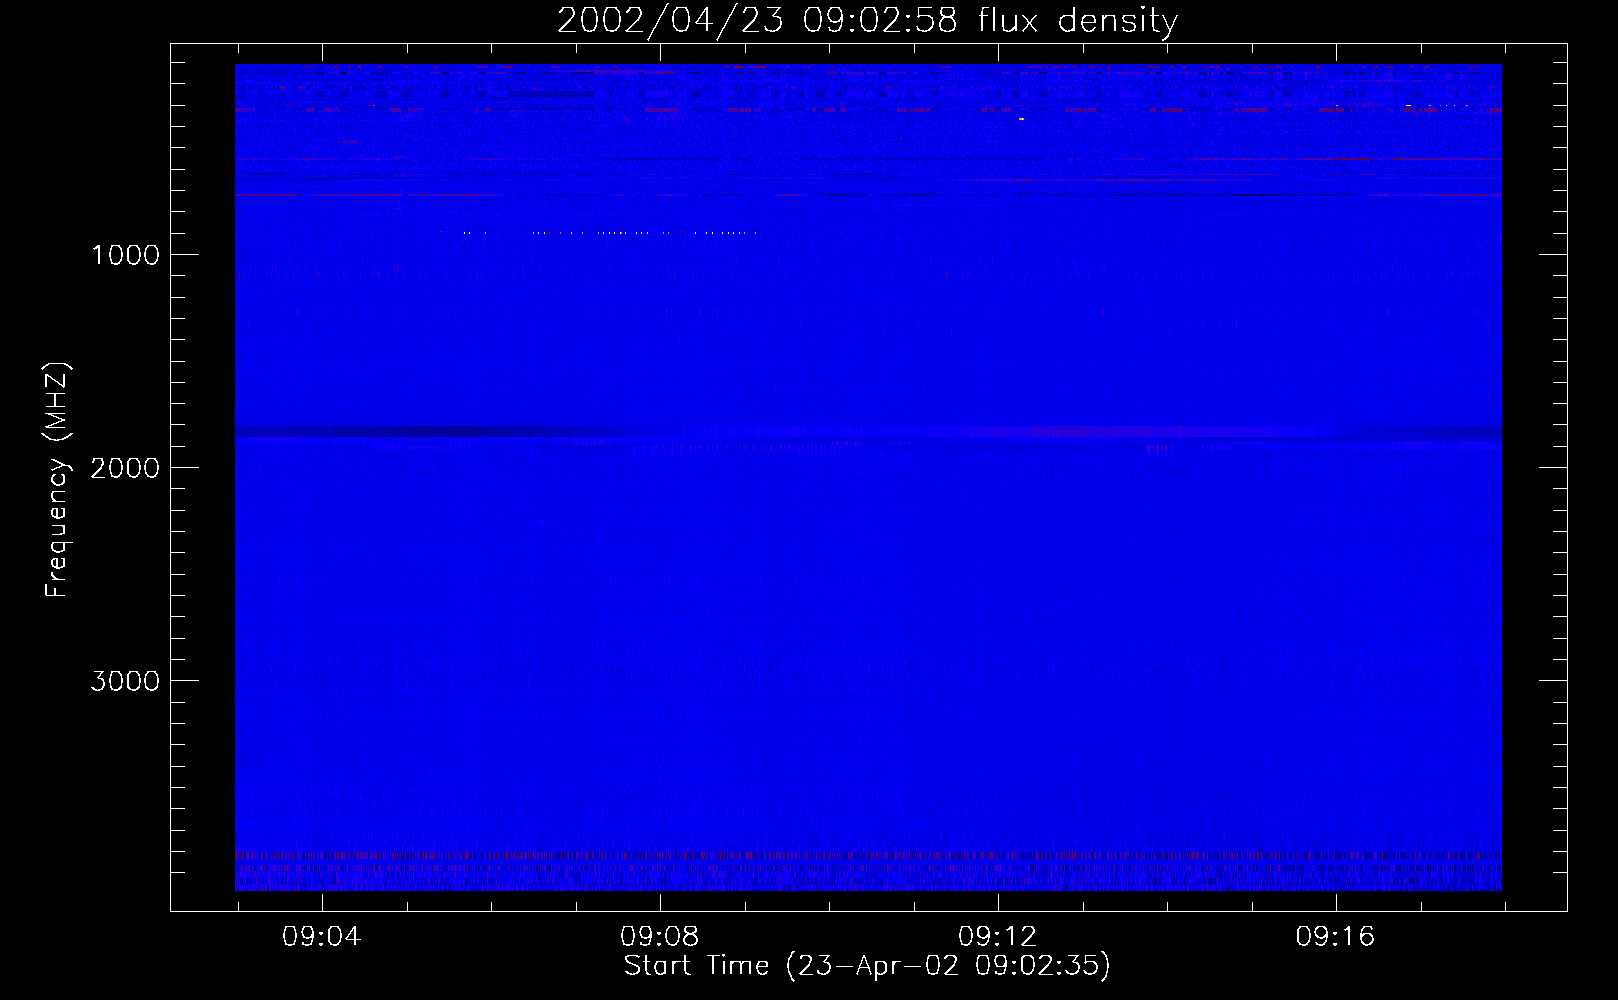The height and width of the screenshot is (1000, 1618).
Task: Click the 2000 frequency tick label
Action: click(125, 468)
